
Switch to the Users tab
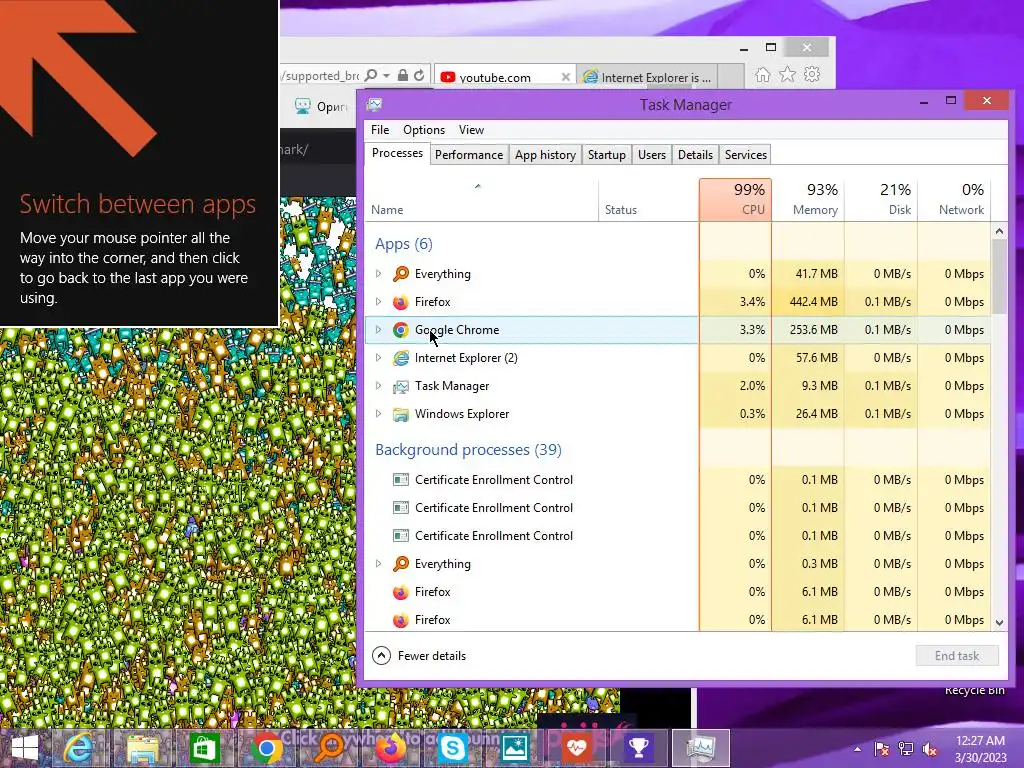pyautogui.click(x=652, y=155)
